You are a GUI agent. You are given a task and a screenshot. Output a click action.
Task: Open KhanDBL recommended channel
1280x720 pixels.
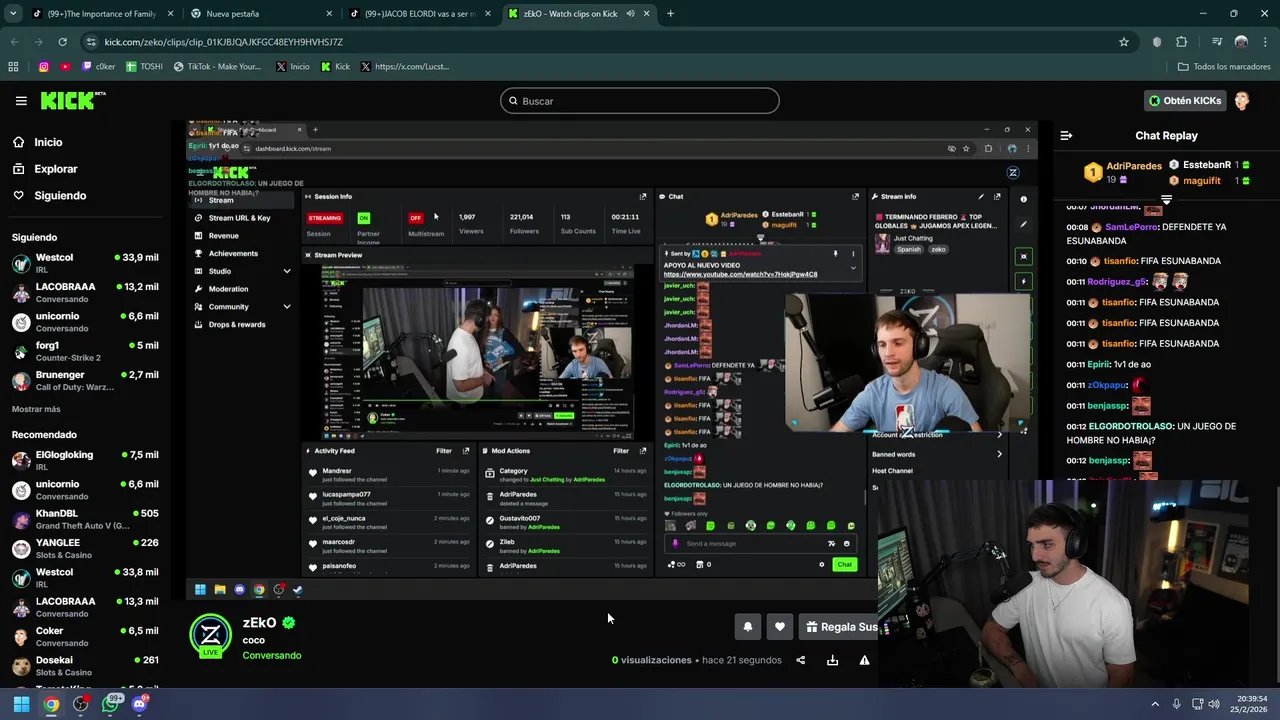(x=84, y=520)
